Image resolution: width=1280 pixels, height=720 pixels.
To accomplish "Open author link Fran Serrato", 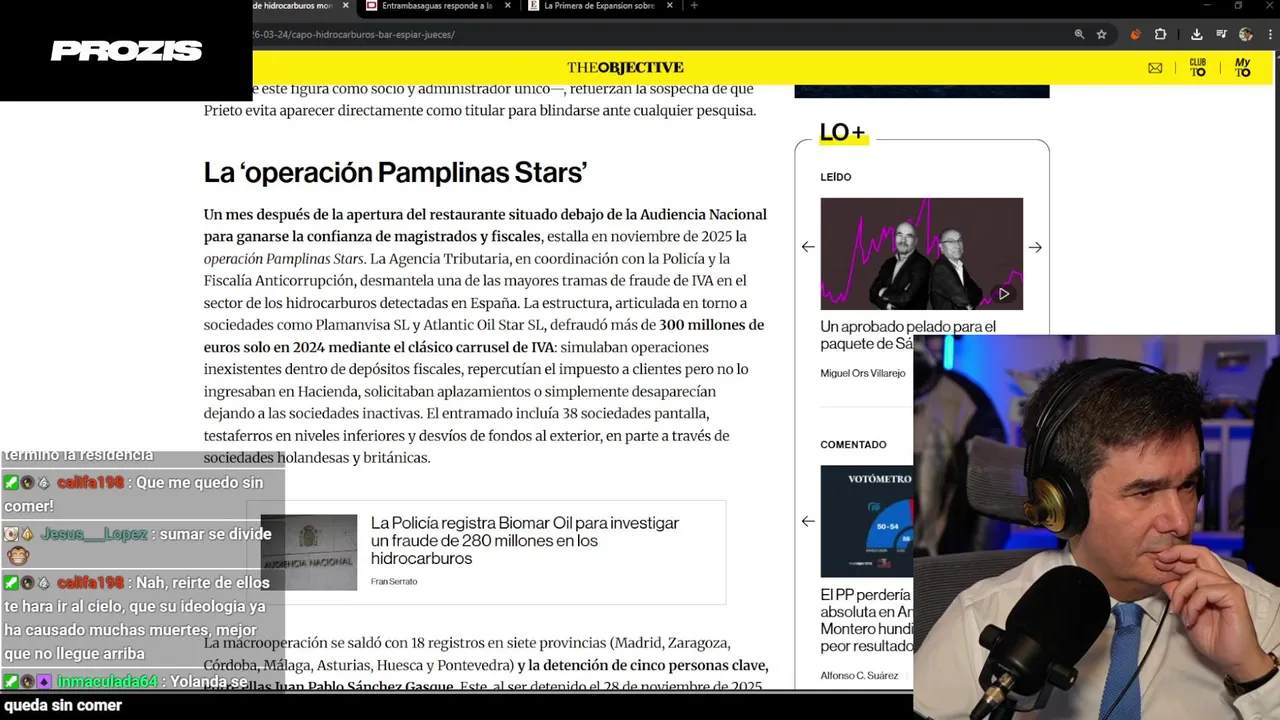I will coord(394,581).
